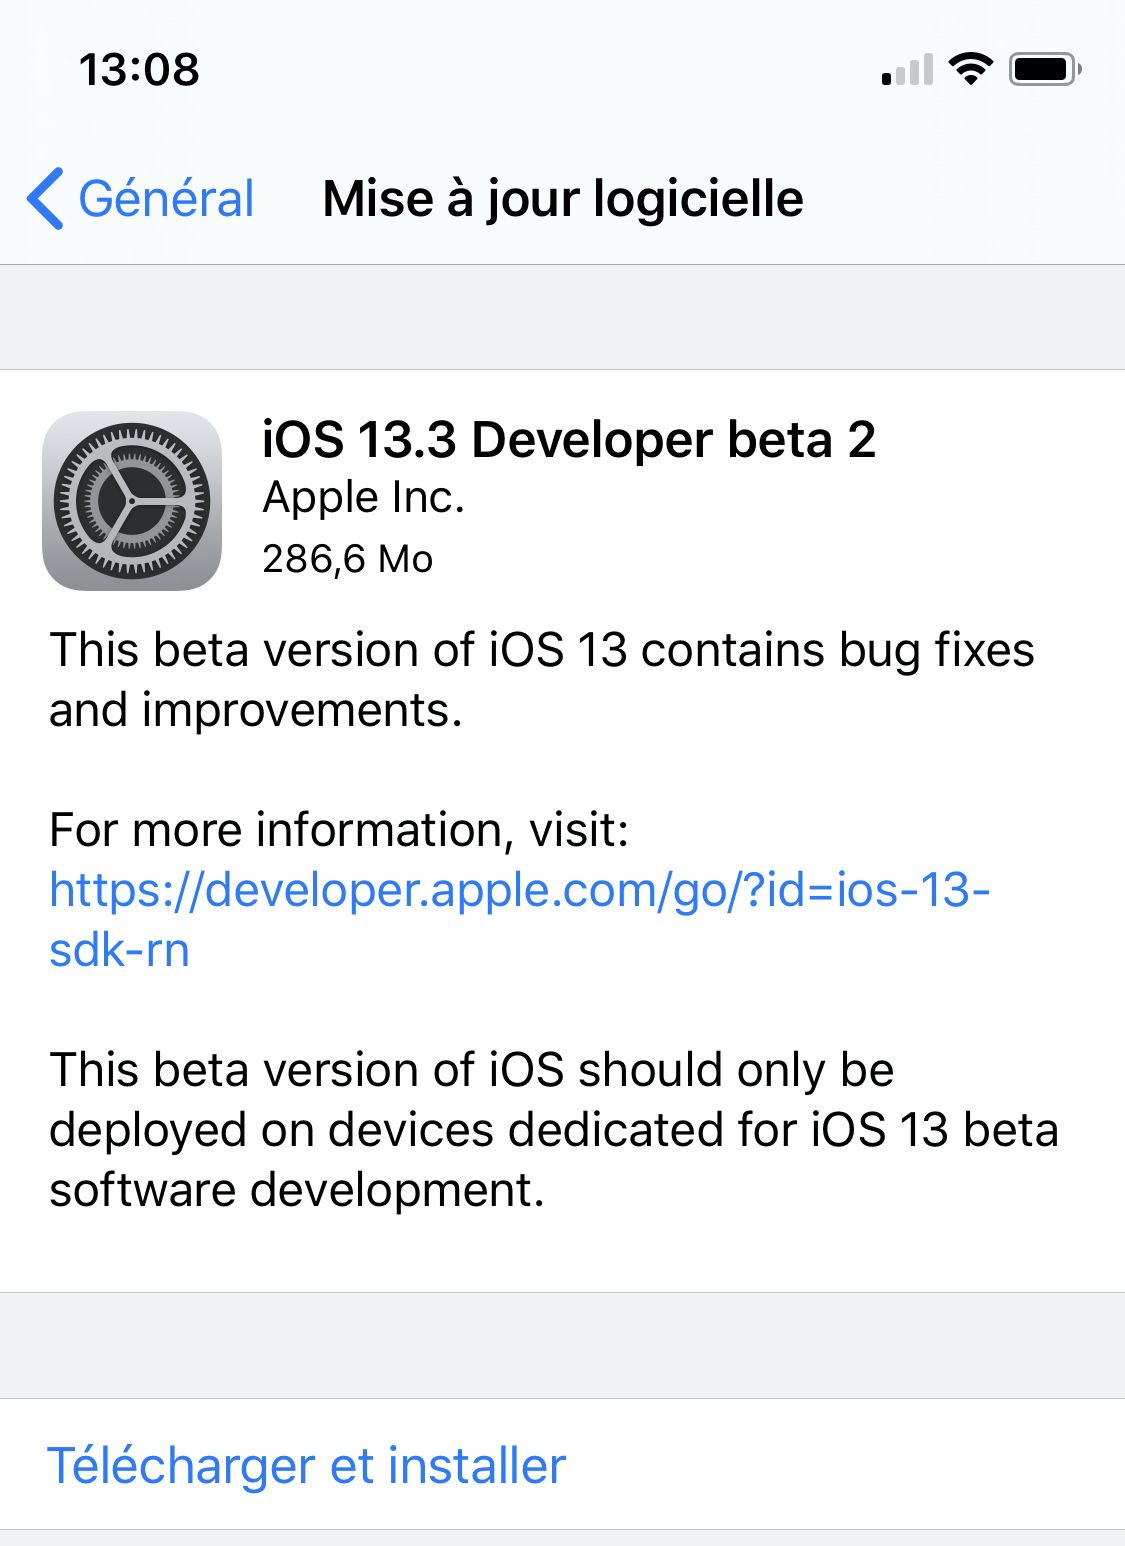Select the Mise à jour logicielle title
Image resolution: width=1125 pixels, height=1546 pixels.
tap(562, 198)
